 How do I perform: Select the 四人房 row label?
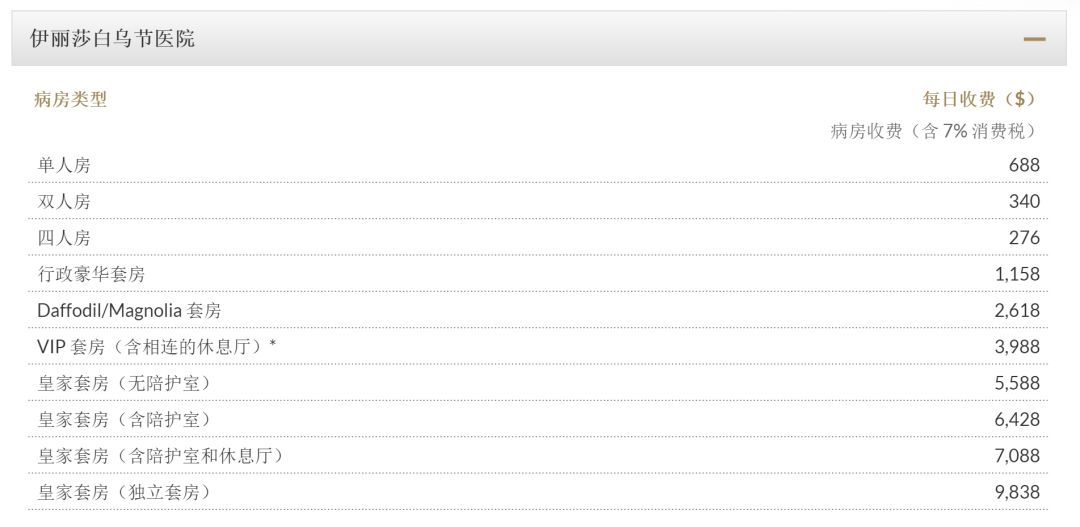[x=64, y=238]
